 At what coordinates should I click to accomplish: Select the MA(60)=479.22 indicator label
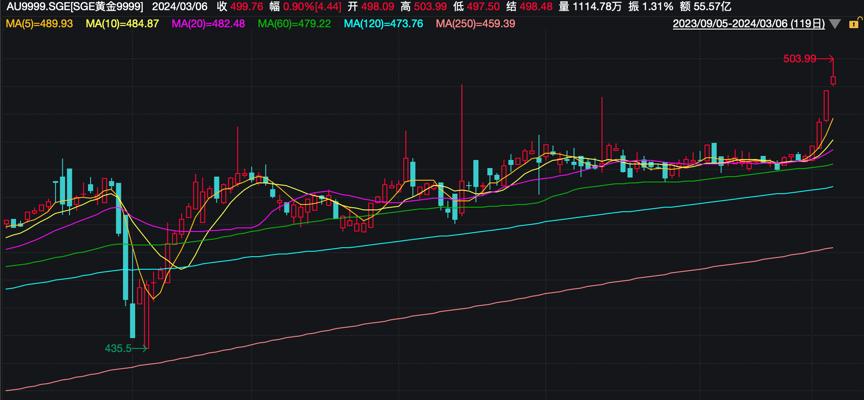294,24
